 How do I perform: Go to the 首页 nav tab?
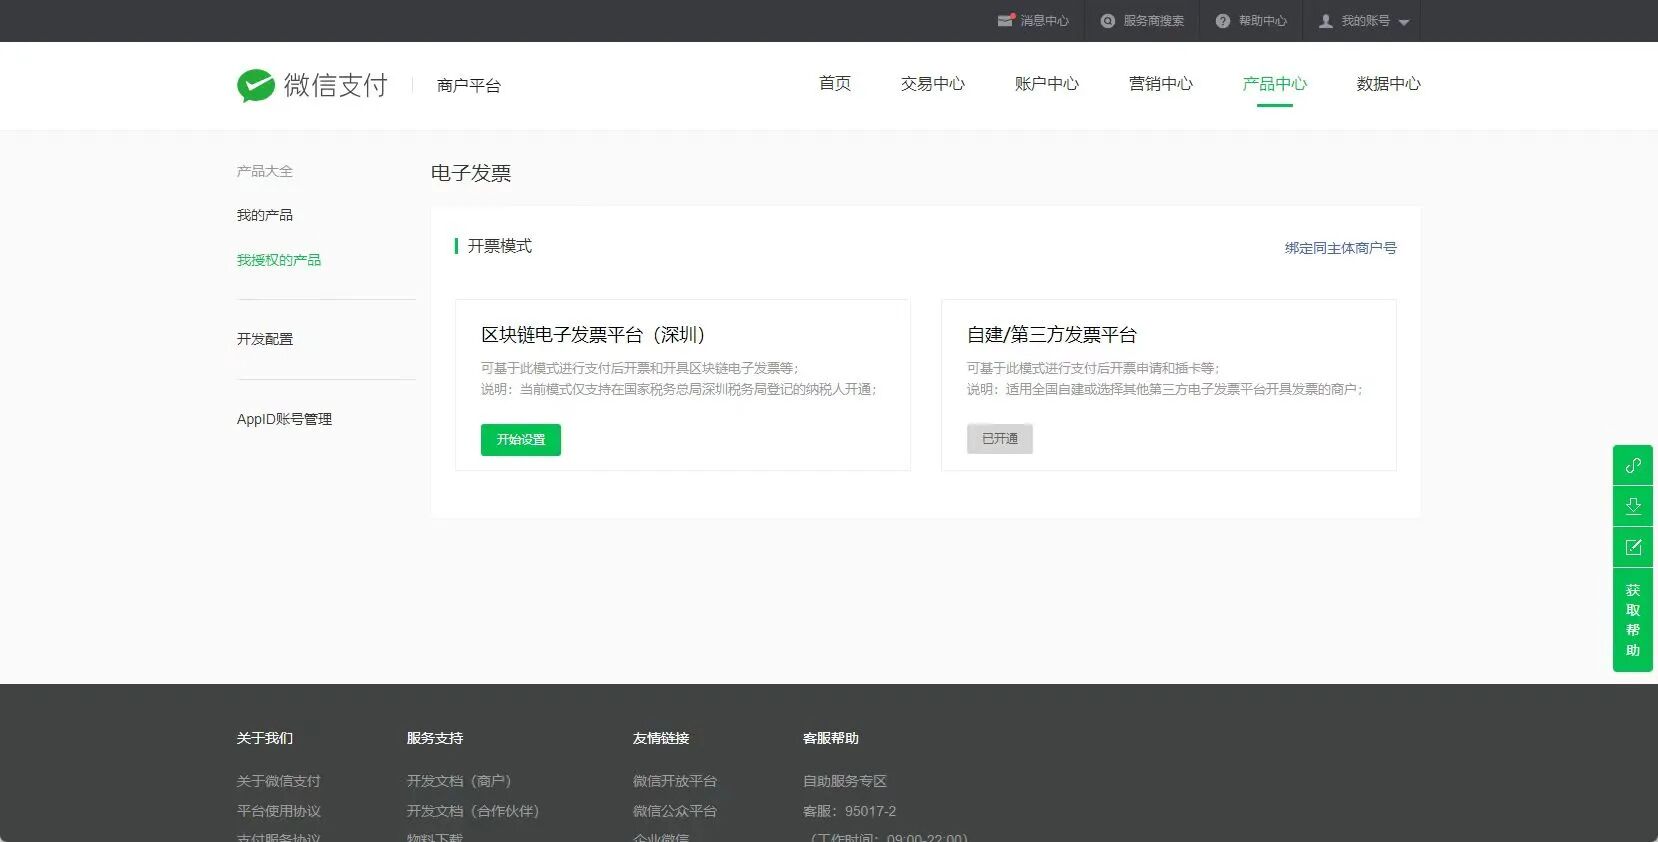[835, 84]
